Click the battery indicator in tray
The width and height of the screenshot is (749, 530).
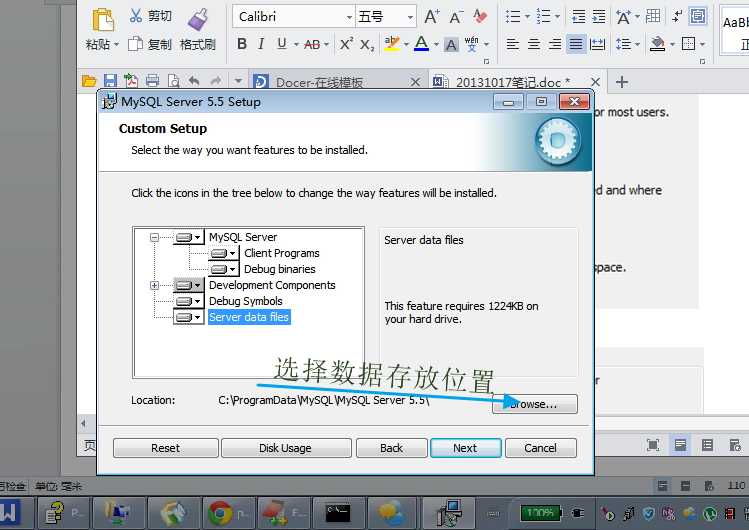(x=541, y=513)
